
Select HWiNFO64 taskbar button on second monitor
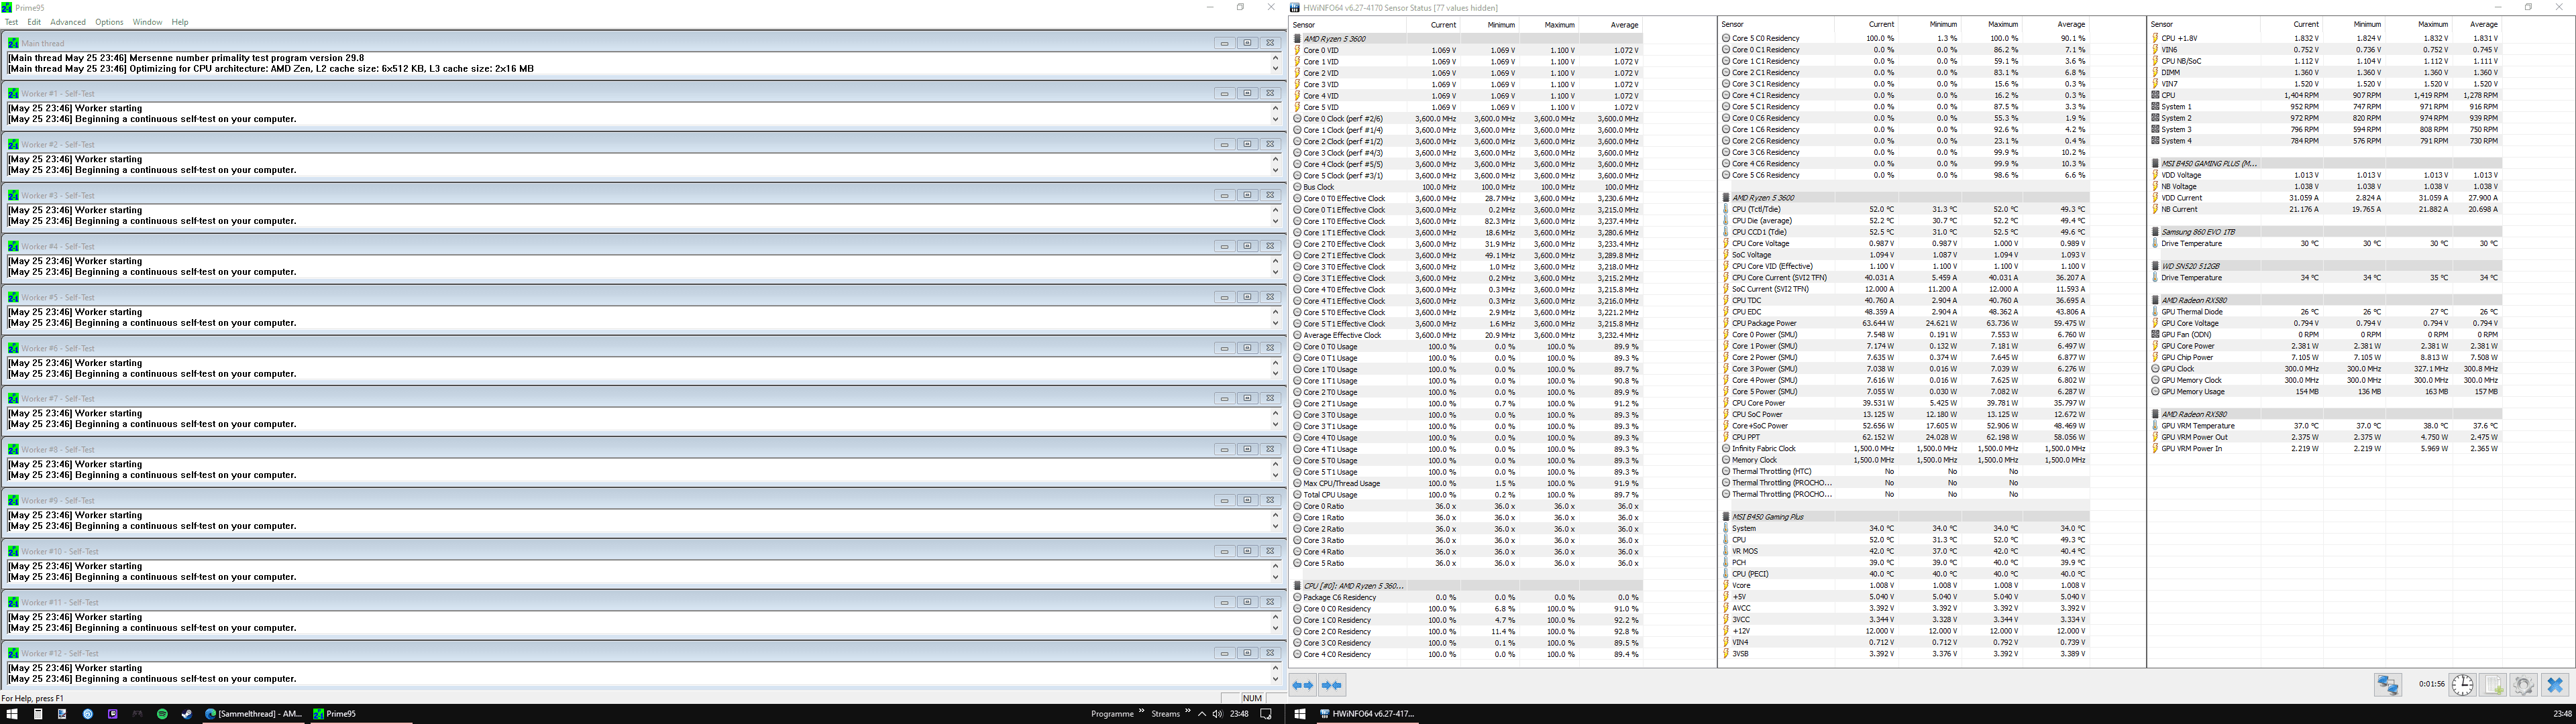[1367, 714]
